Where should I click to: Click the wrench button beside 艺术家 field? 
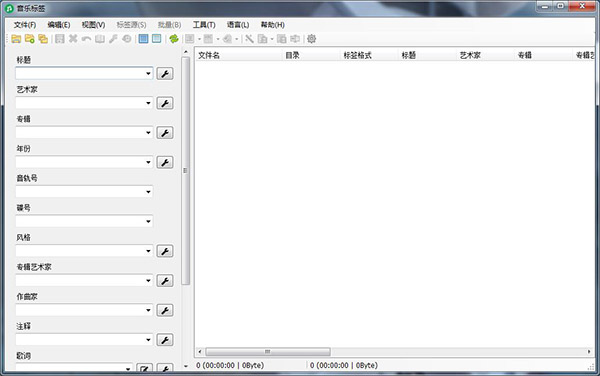(165, 103)
